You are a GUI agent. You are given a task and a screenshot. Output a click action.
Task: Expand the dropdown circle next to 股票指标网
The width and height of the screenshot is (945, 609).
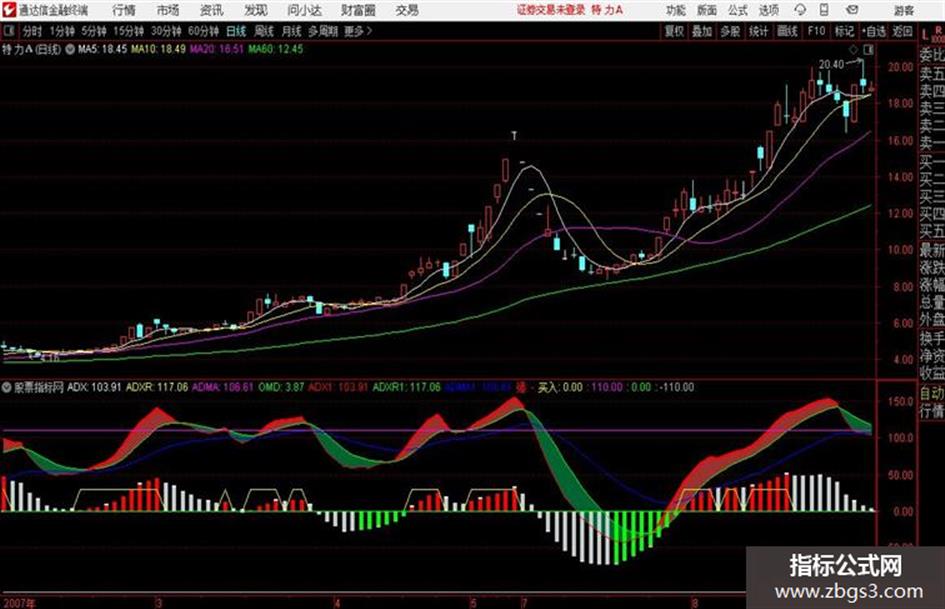click(7, 387)
